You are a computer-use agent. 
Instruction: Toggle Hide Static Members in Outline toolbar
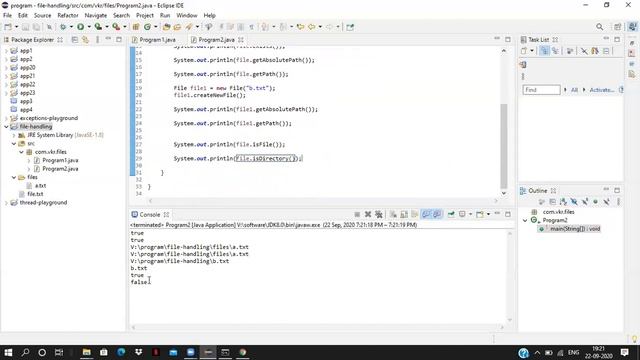click(585, 202)
